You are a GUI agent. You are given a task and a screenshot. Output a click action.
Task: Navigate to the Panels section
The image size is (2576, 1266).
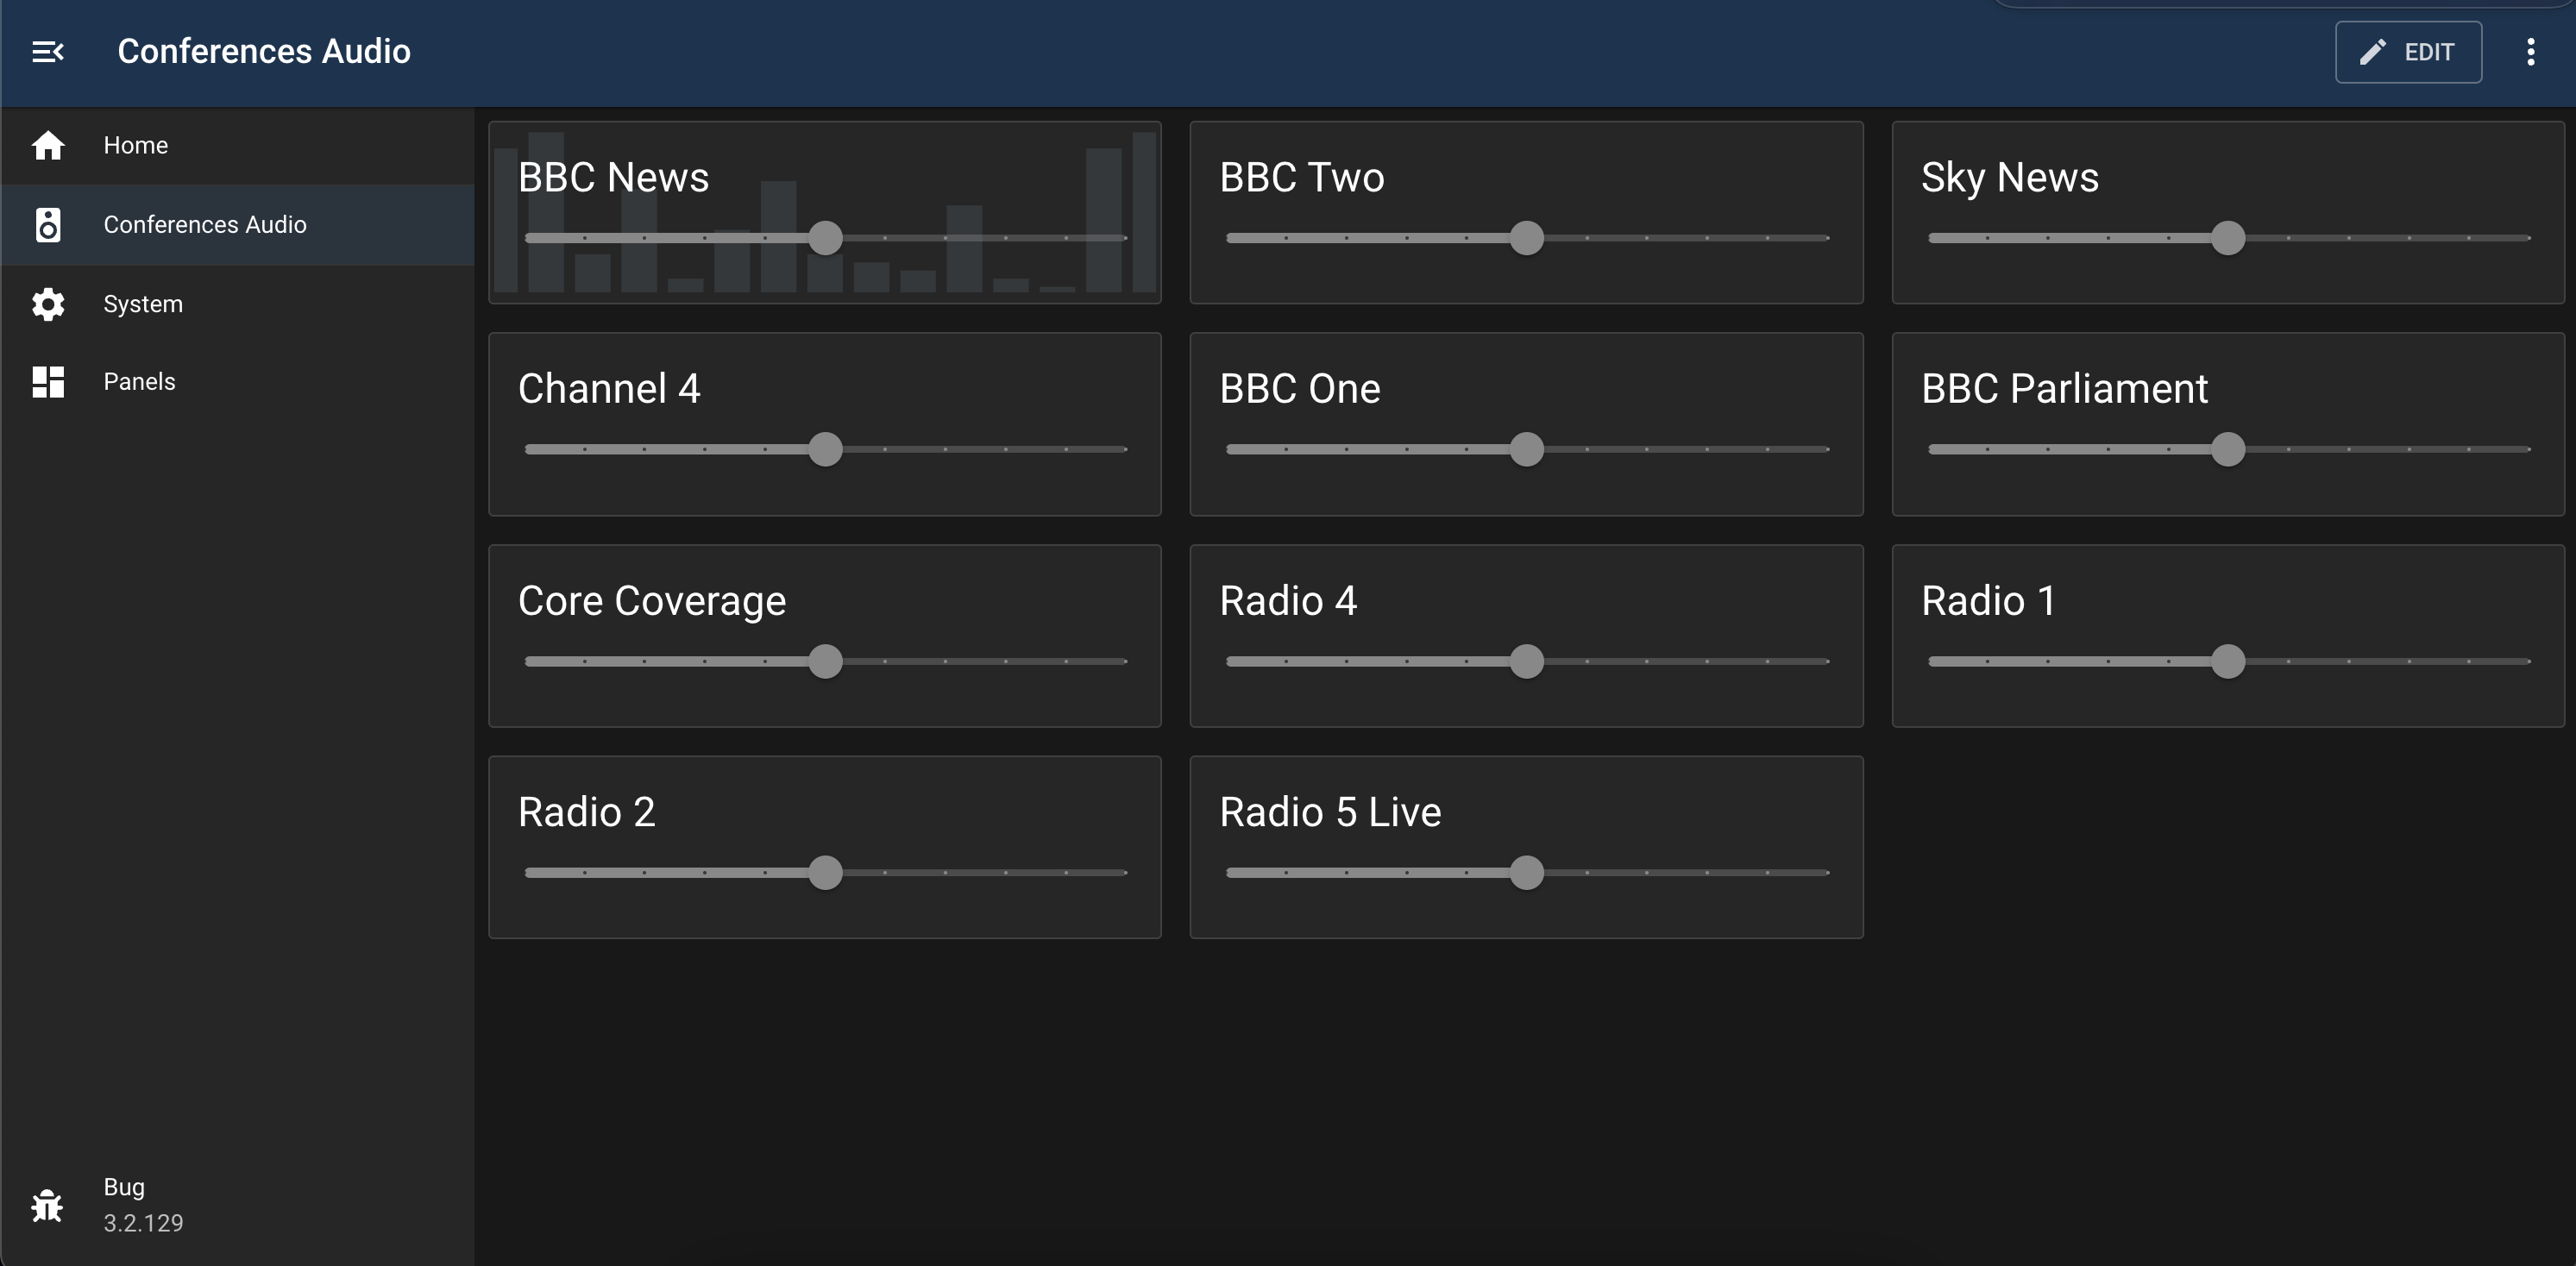[139, 381]
